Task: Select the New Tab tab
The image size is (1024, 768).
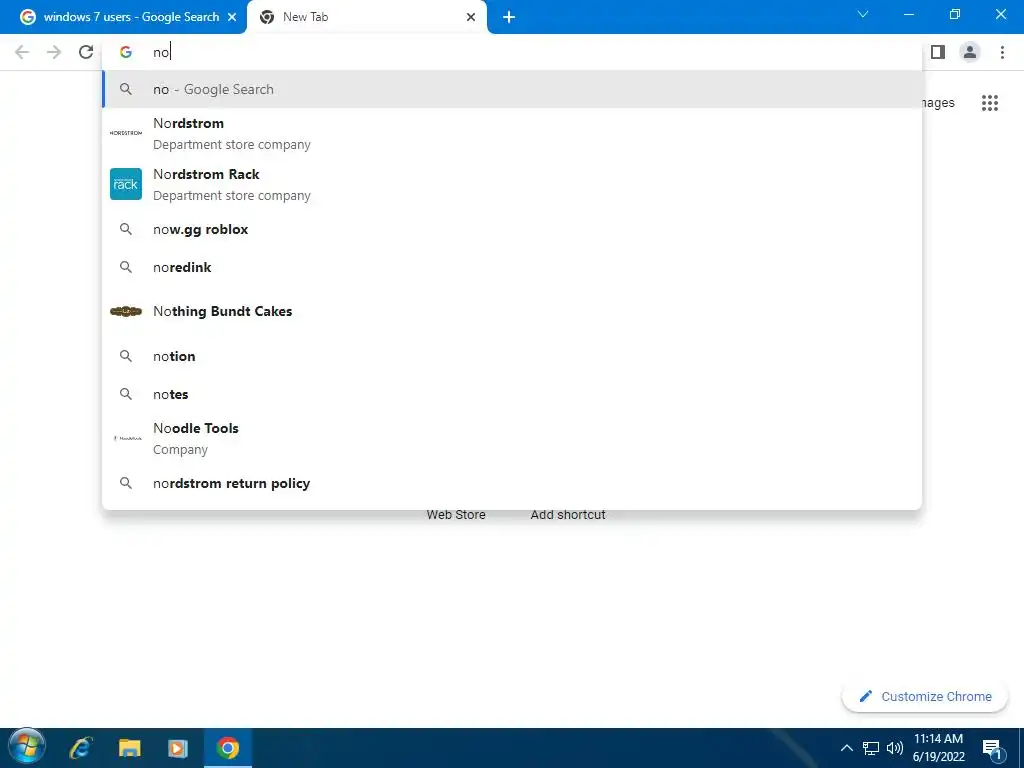Action: pos(366,17)
